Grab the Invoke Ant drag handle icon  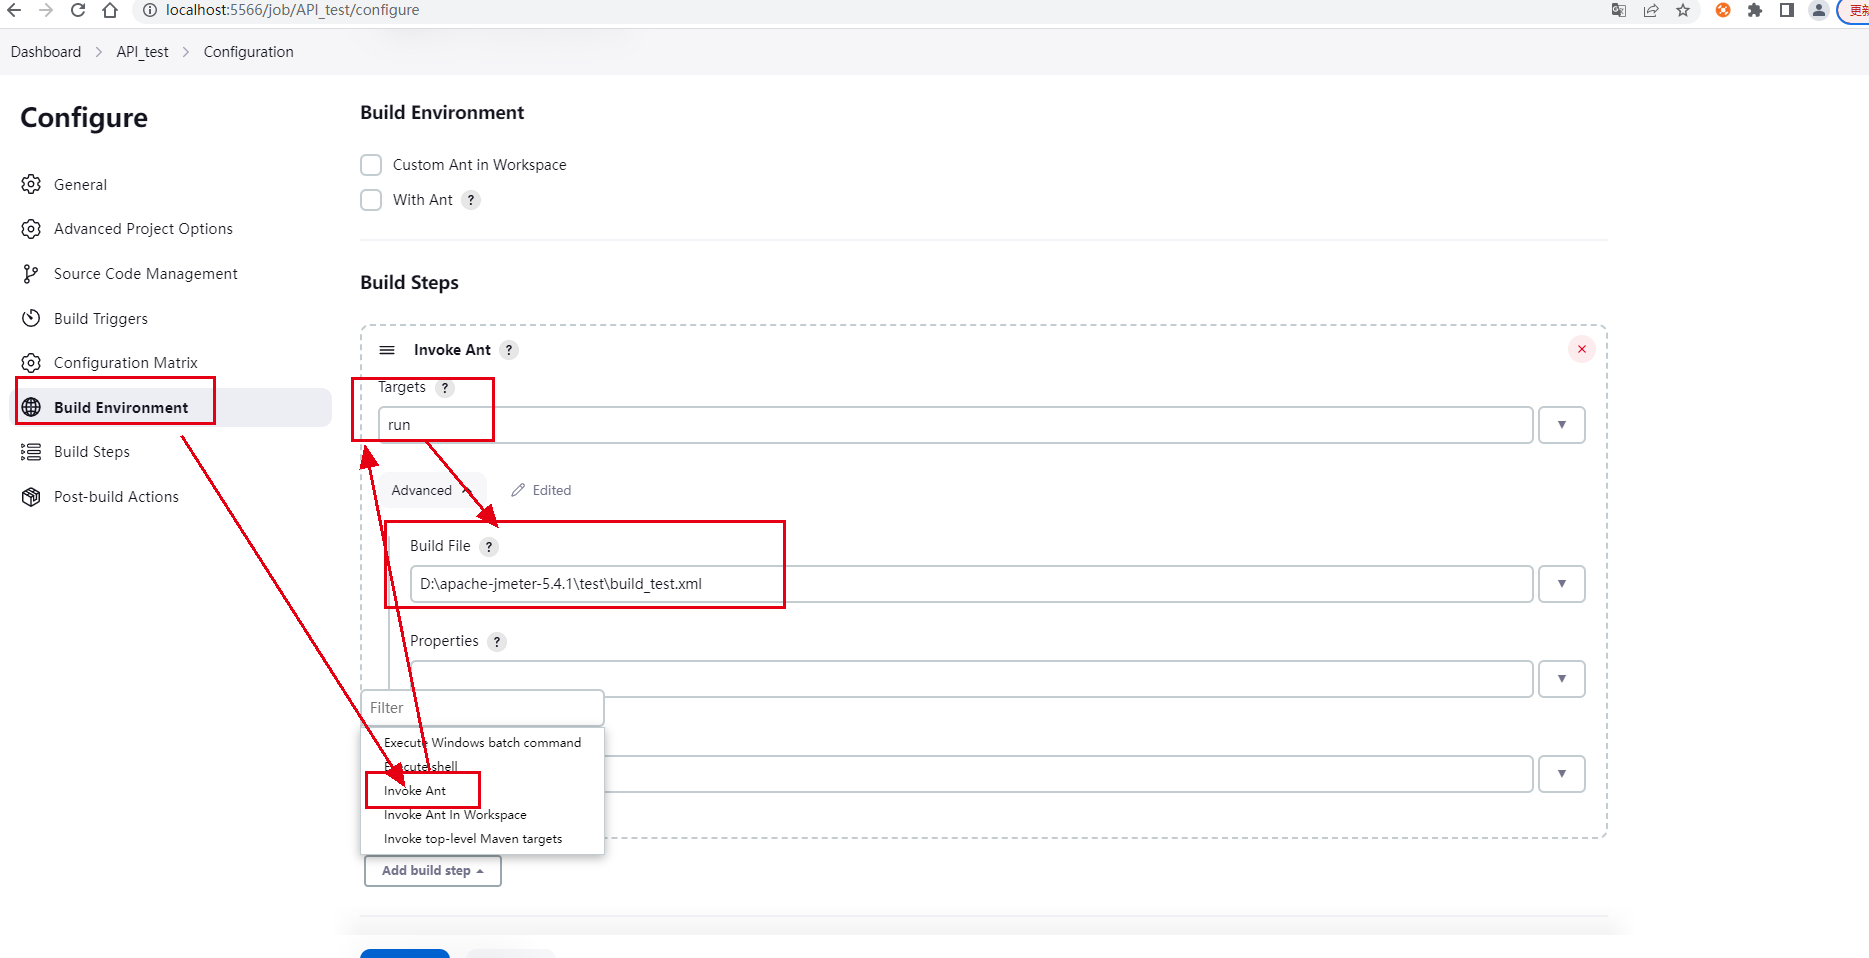pyautogui.click(x=387, y=350)
